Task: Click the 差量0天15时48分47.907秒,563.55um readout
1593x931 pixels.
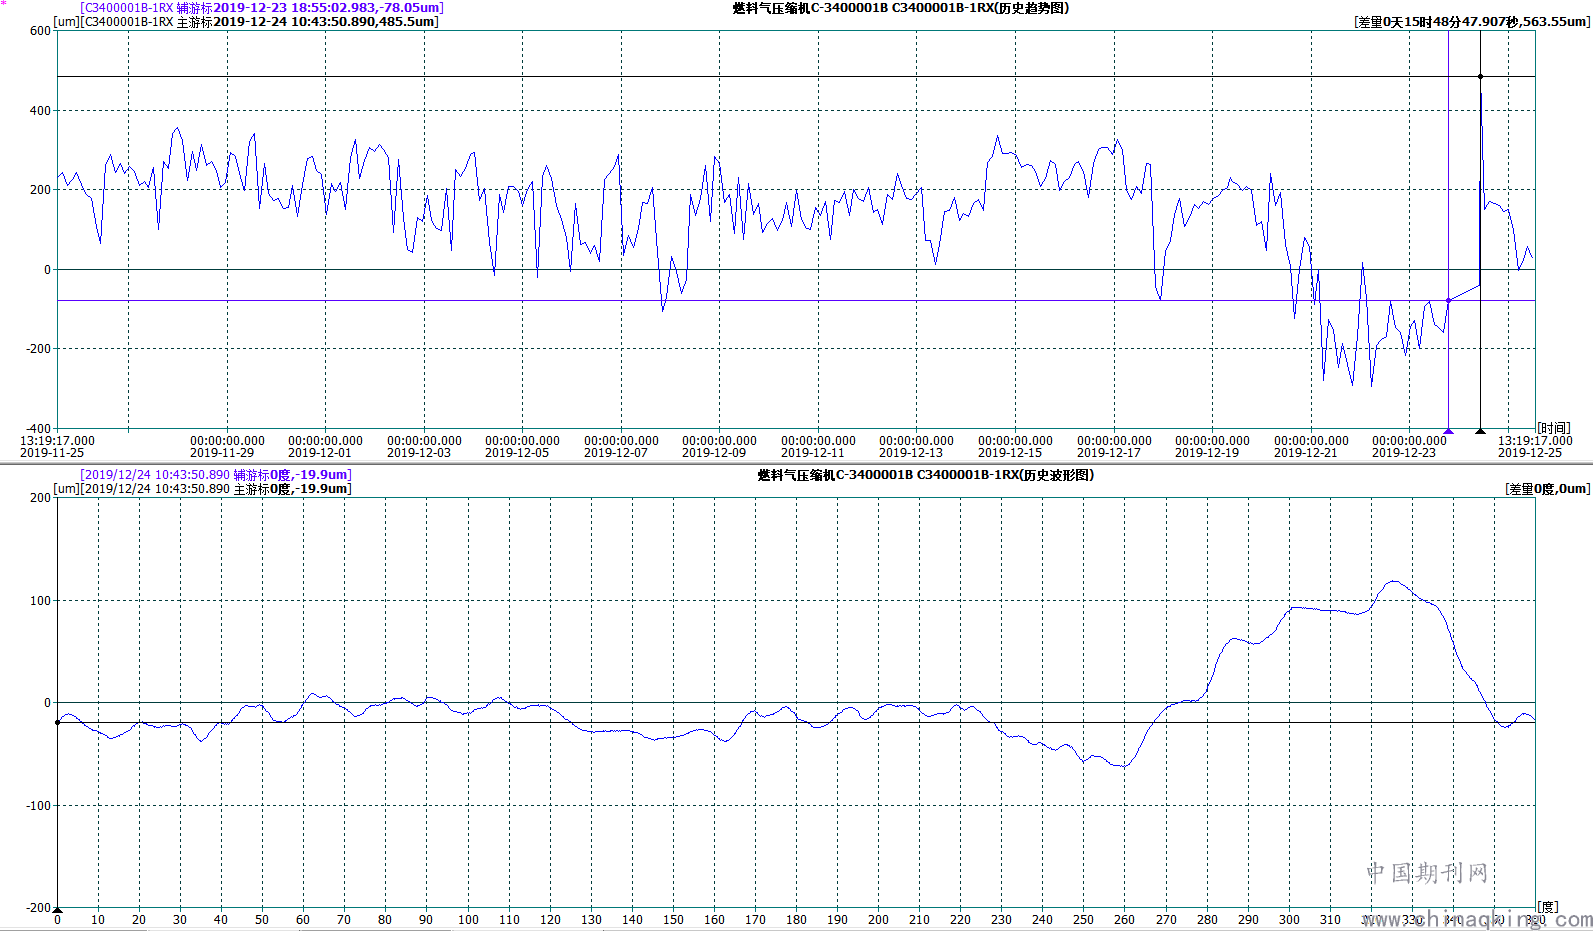Action: (1472, 21)
